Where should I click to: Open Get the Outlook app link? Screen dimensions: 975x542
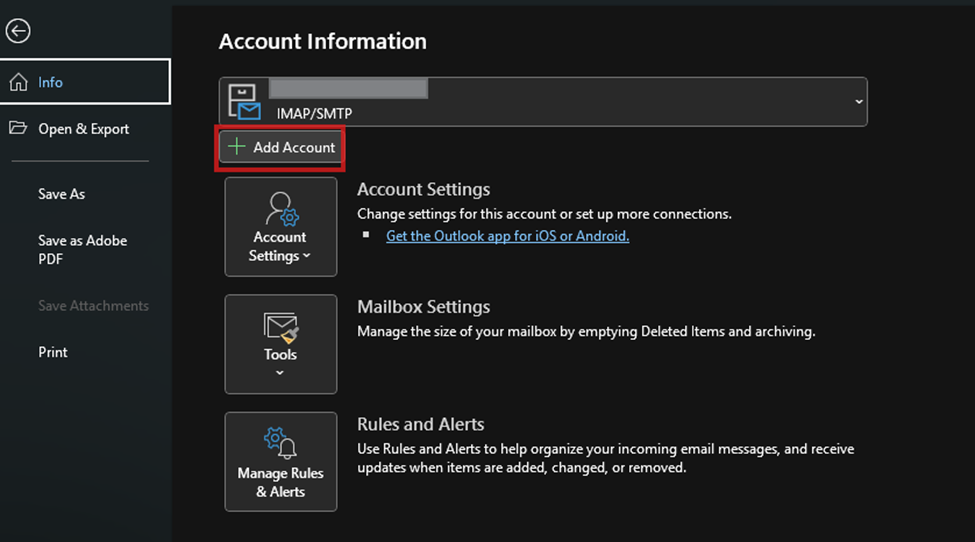(507, 236)
